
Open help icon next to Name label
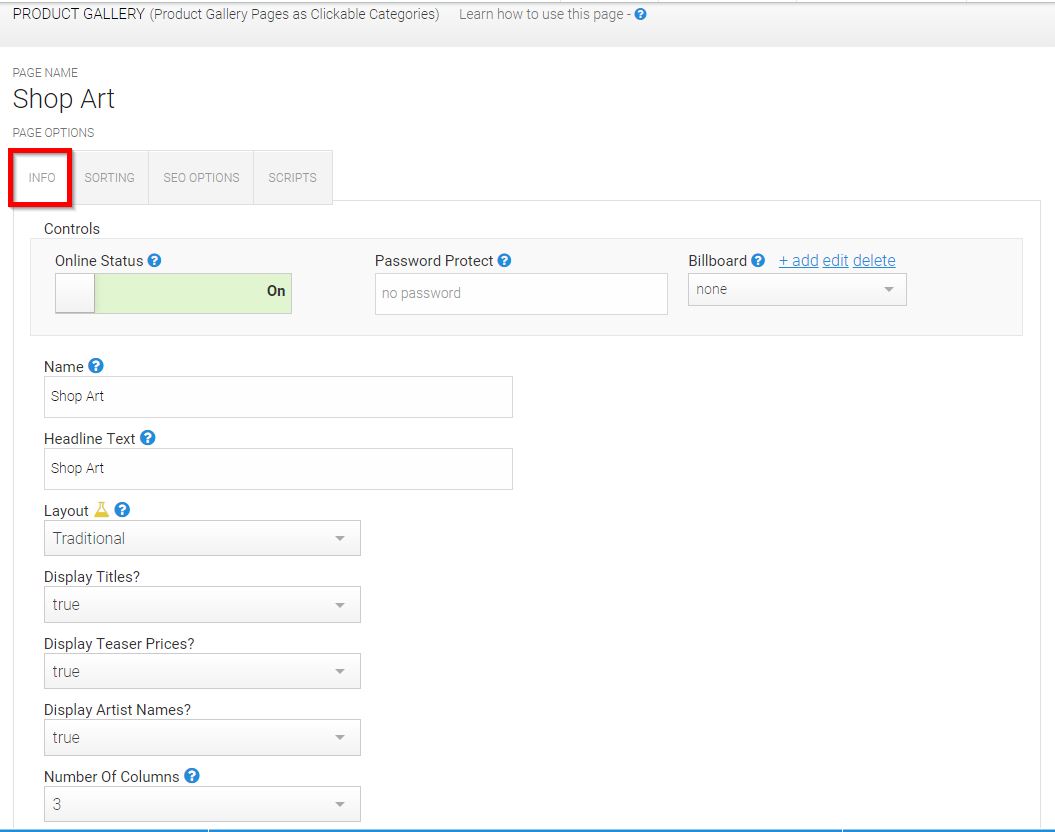(x=96, y=366)
